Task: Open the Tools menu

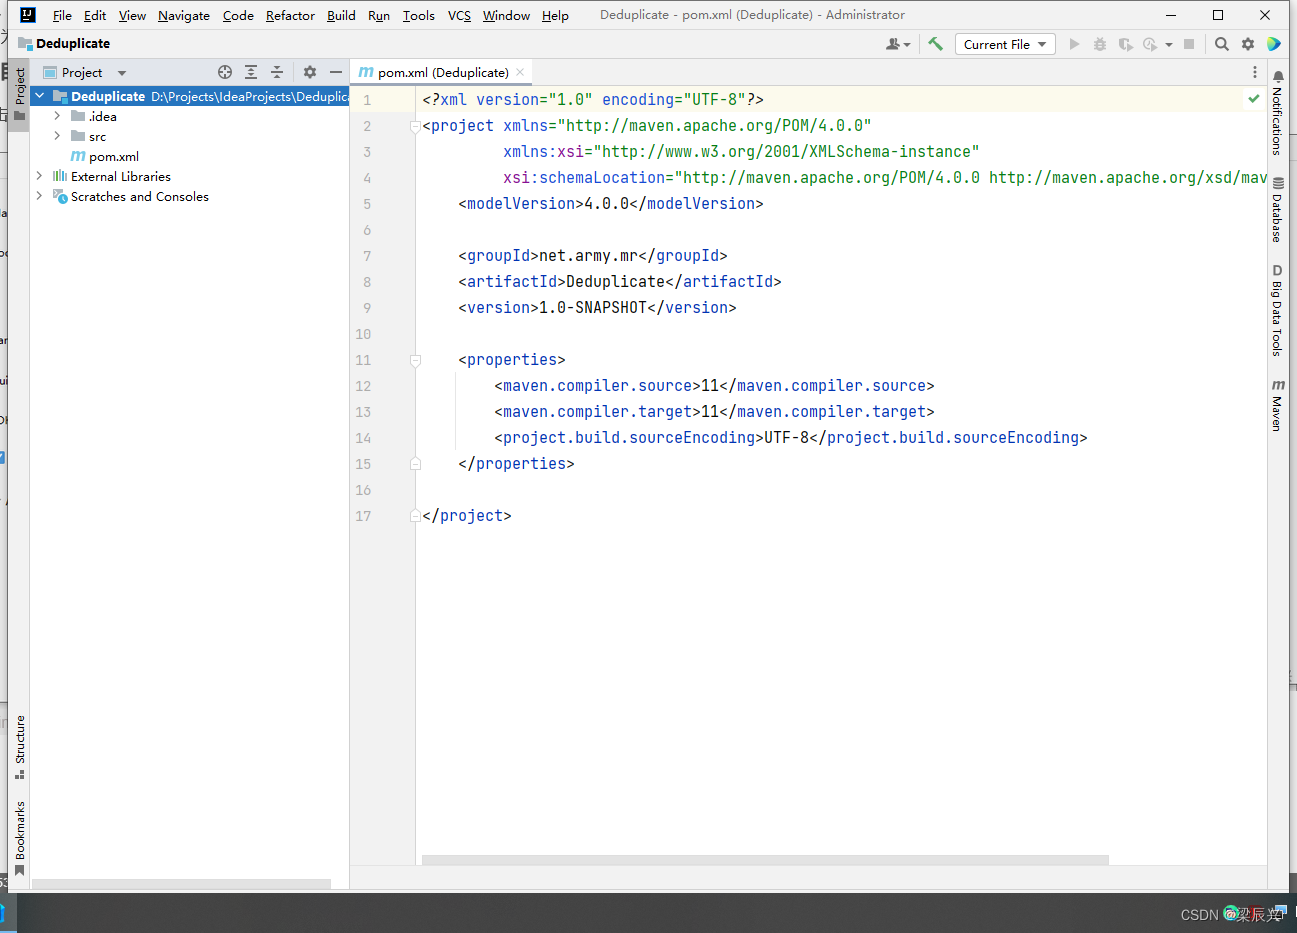Action: pyautogui.click(x=418, y=15)
